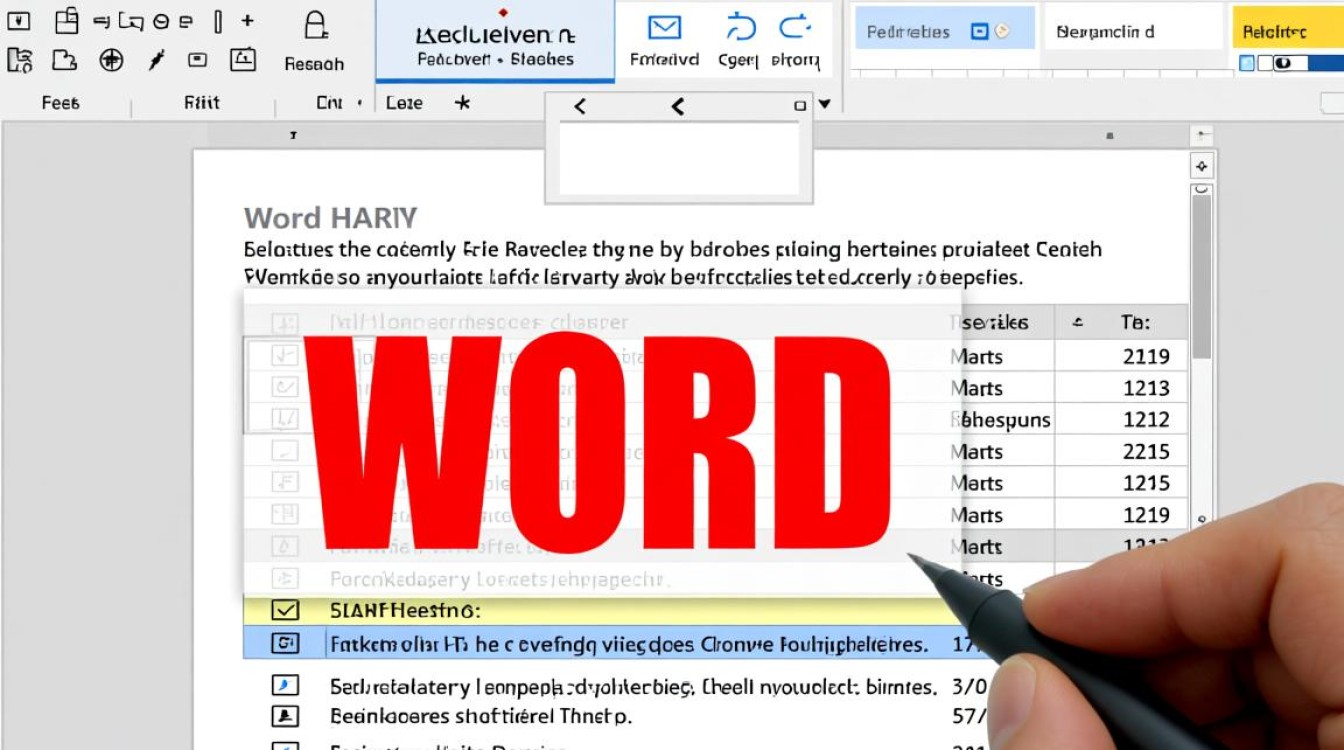Image resolution: width=1344 pixels, height=750 pixels.
Task: Uncheck the SIANFHeestno checkbox
Action: [x=286, y=610]
